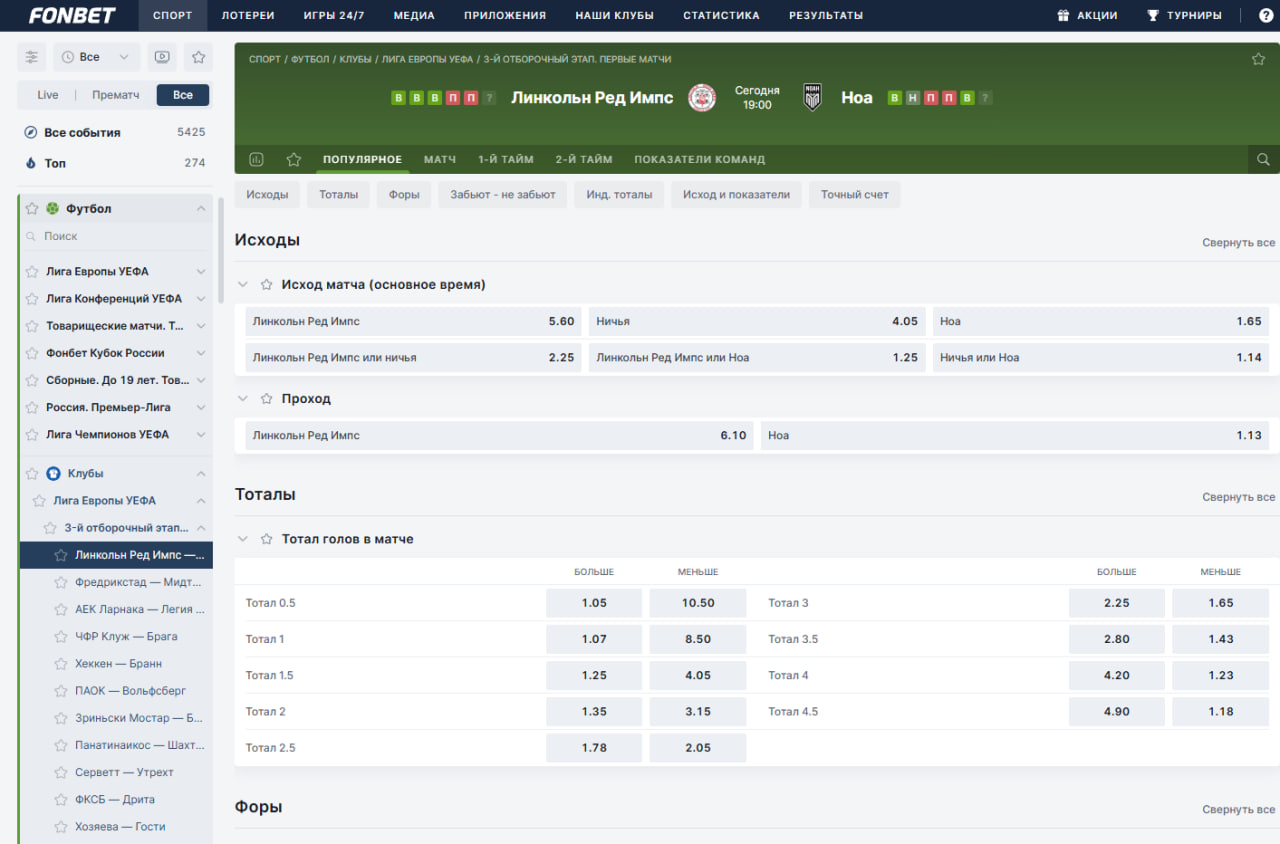The height and width of the screenshot is (844, 1280).
Task: Open match statistics chart icon
Action: (x=256, y=159)
